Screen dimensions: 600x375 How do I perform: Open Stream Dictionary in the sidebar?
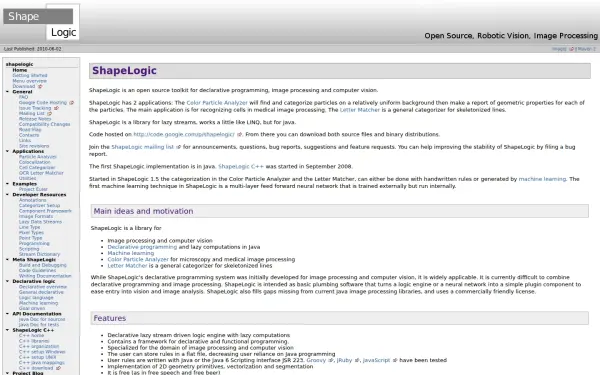coord(39,254)
